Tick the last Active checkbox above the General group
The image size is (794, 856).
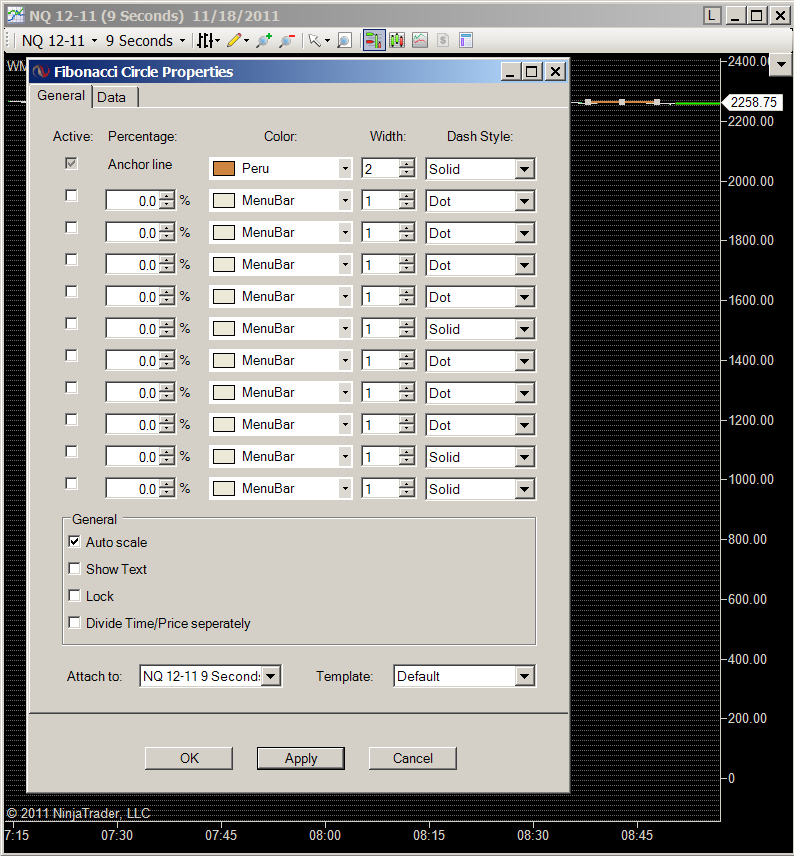click(x=71, y=483)
